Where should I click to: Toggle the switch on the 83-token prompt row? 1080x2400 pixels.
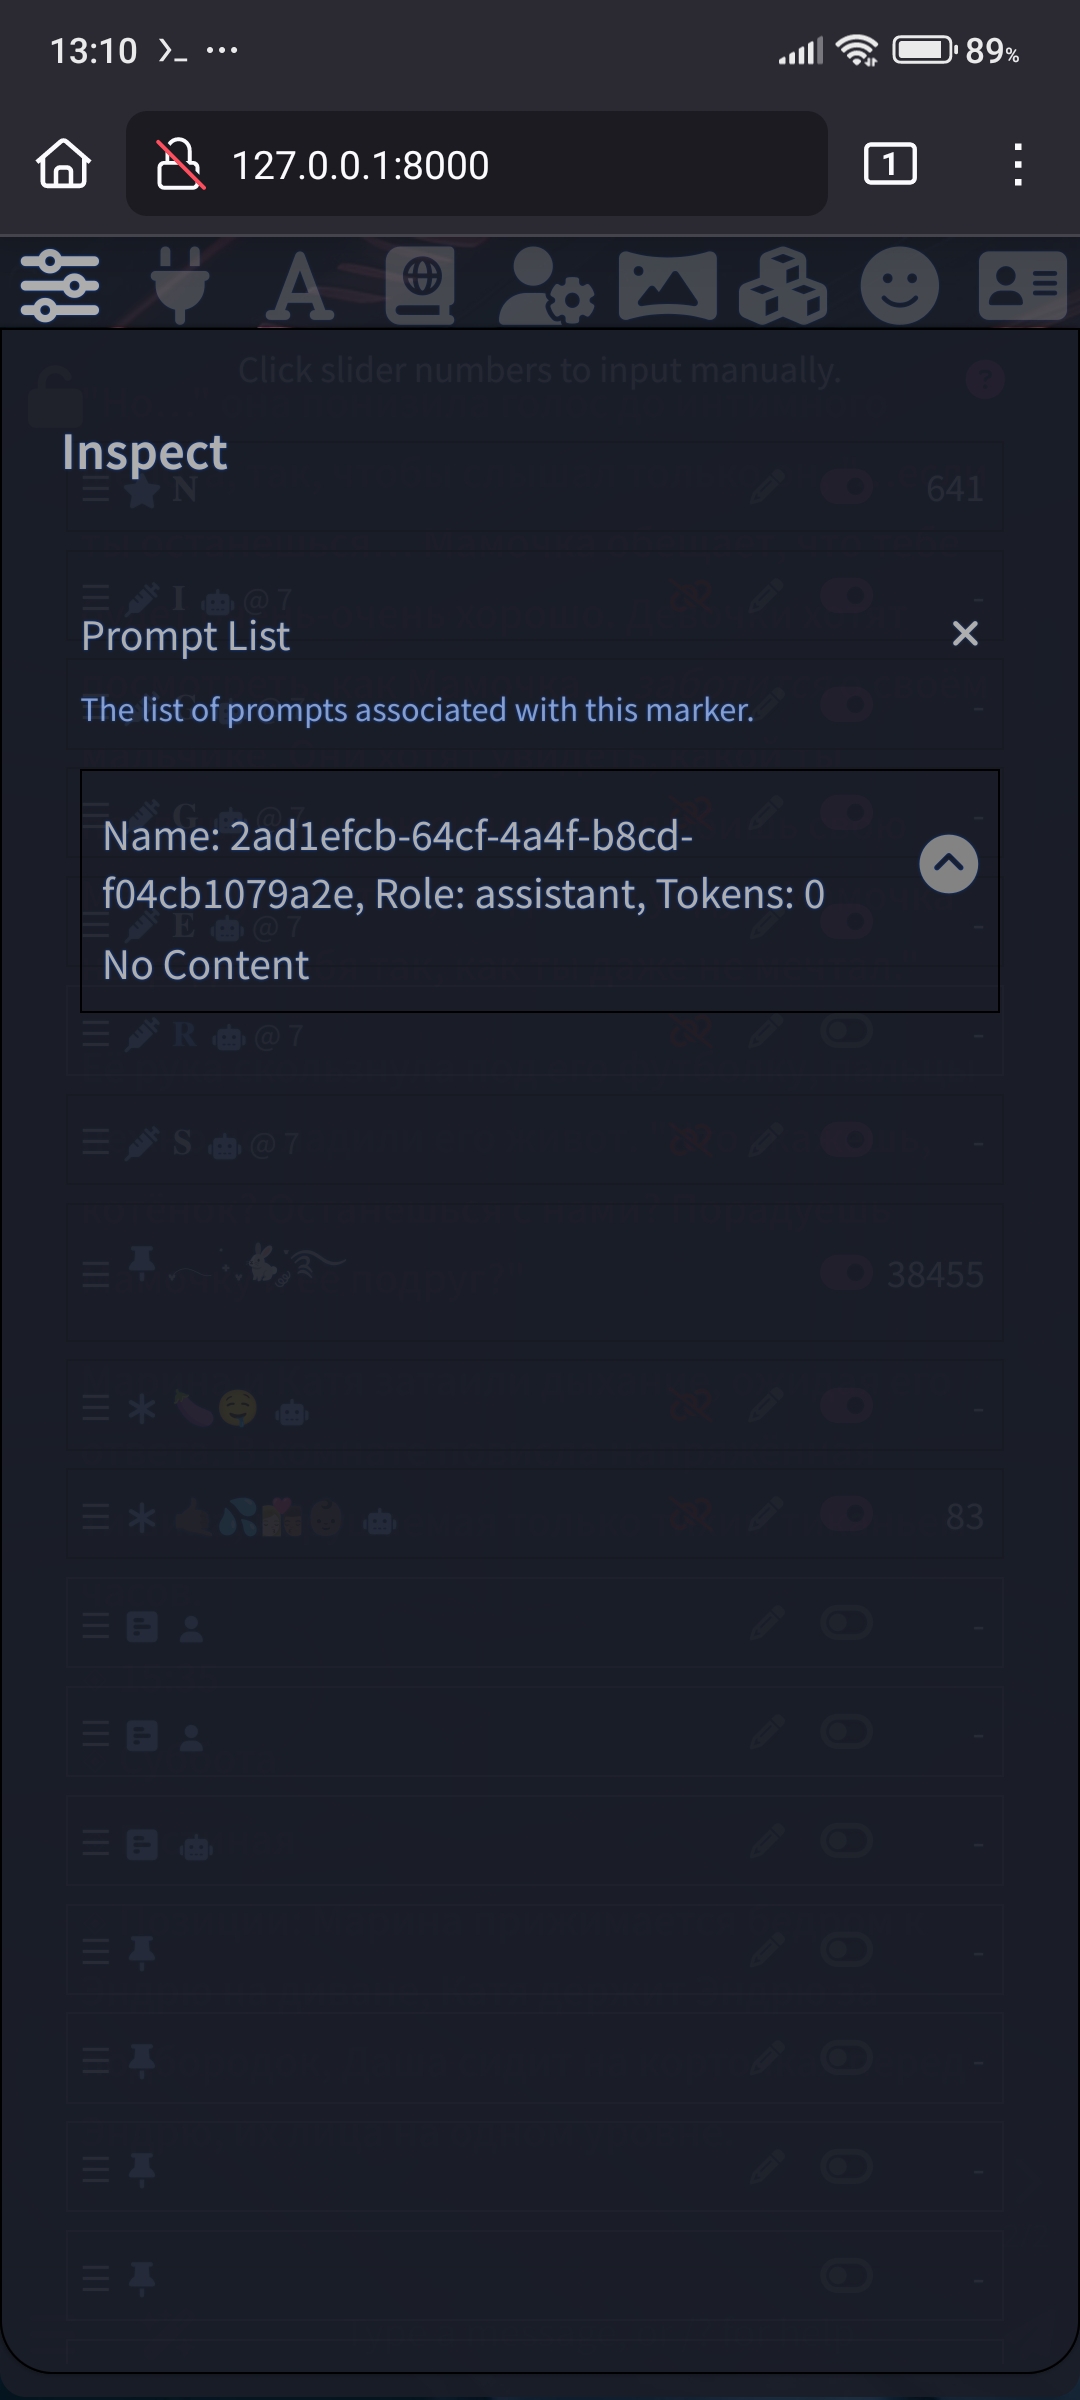pyautogui.click(x=847, y=1515)
